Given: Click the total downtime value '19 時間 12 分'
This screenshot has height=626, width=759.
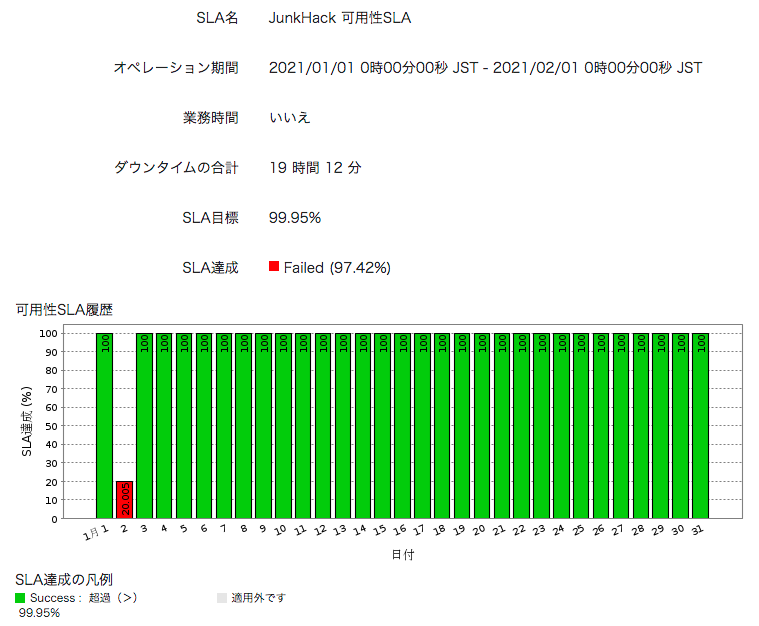Looking at the screenshot, I should point(315,168).
